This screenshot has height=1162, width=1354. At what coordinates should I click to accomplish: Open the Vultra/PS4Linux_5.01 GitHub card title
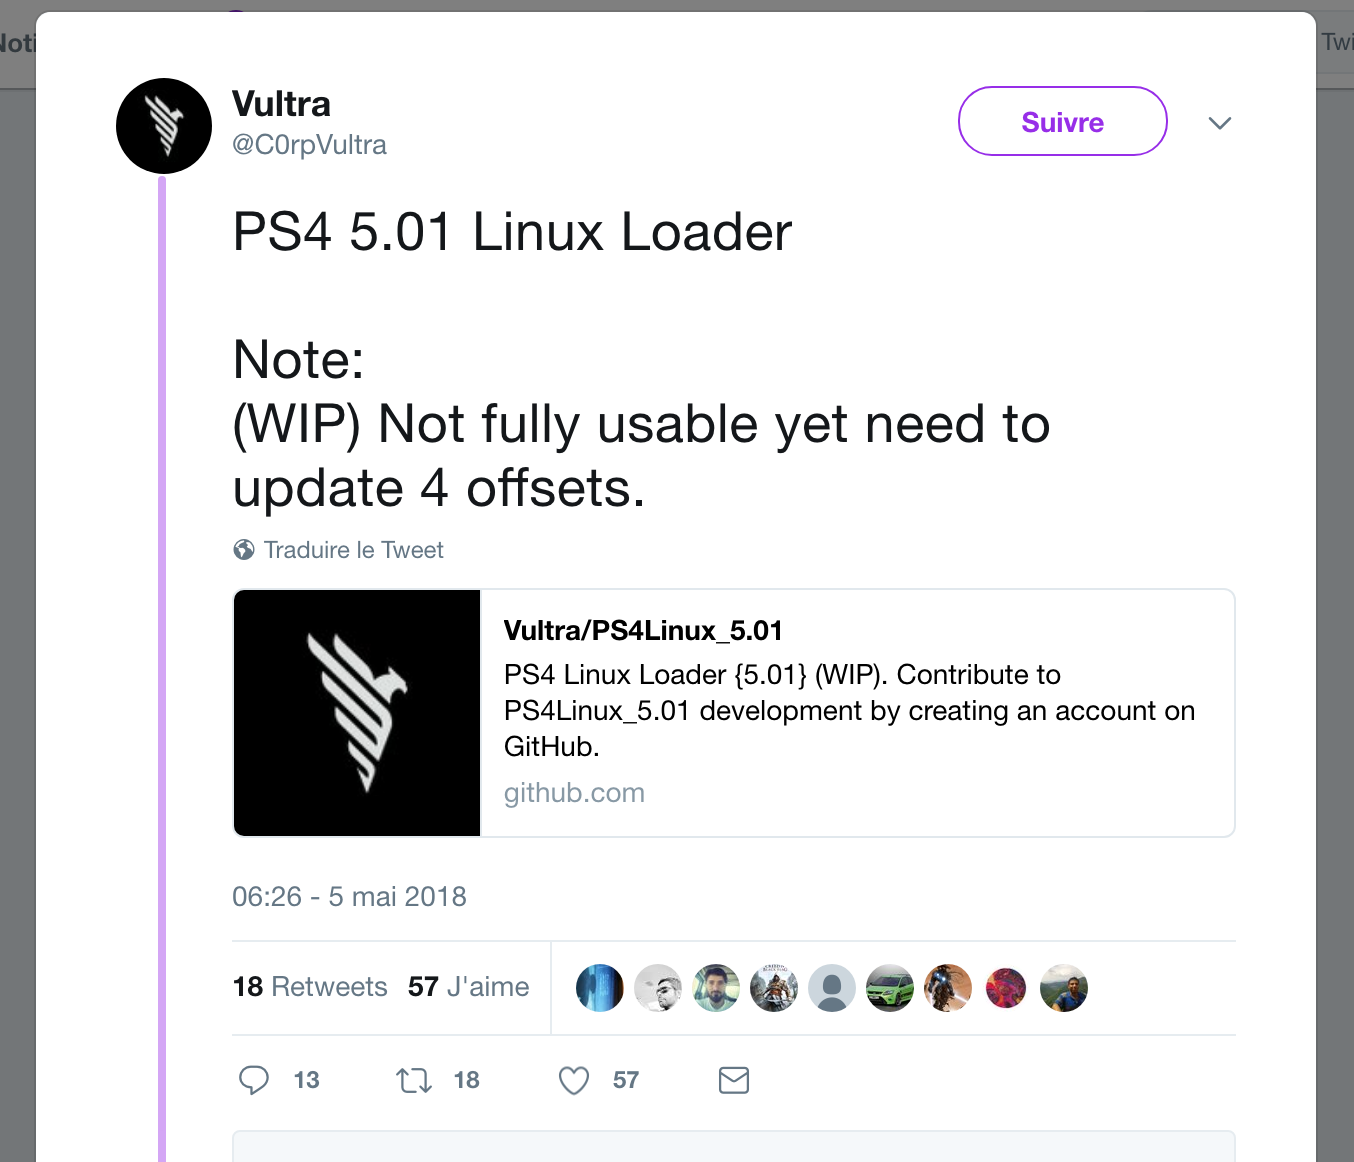[643, 630]
